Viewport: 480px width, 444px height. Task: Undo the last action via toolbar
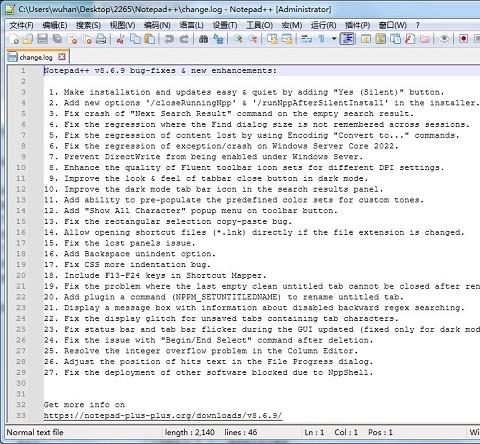coord(169,39)
